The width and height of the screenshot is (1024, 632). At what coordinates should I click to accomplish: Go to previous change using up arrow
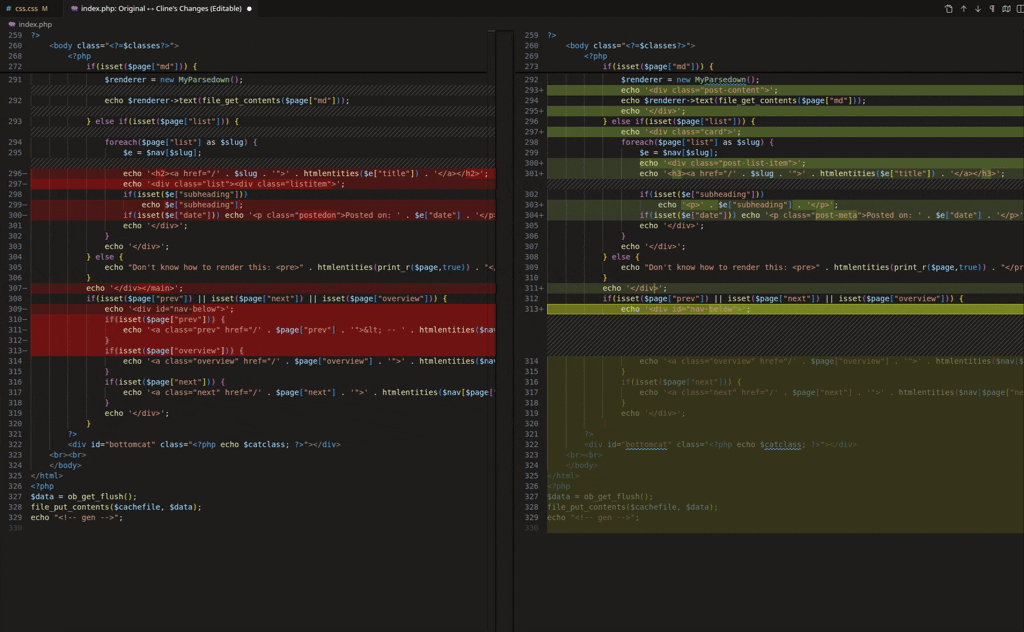pos(963,9)
